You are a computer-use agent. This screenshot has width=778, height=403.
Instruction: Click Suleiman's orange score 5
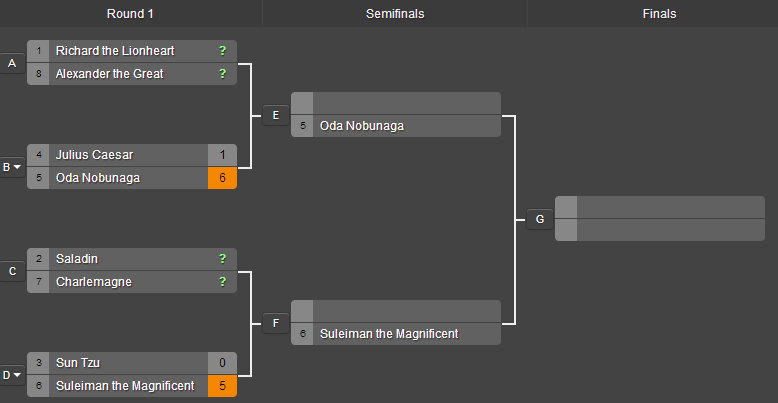click(x=222, y=386)
